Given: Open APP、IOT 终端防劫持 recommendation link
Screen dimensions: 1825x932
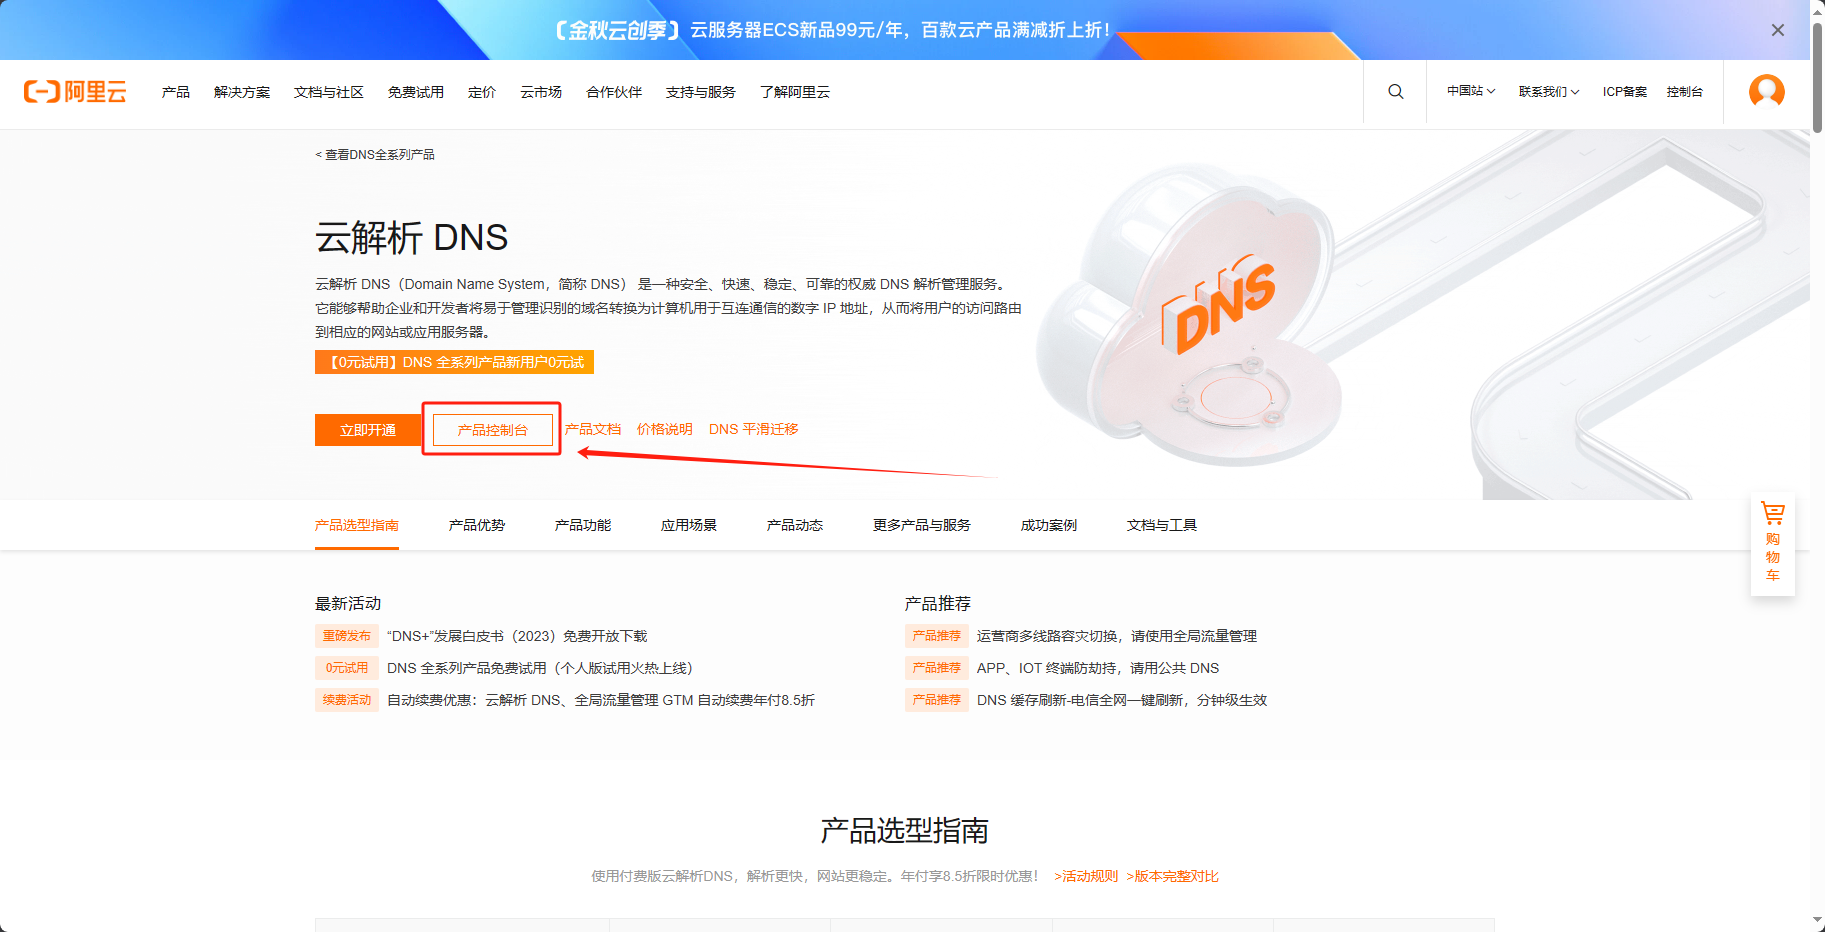Looking at the screenshot, I should (1098, 668).
